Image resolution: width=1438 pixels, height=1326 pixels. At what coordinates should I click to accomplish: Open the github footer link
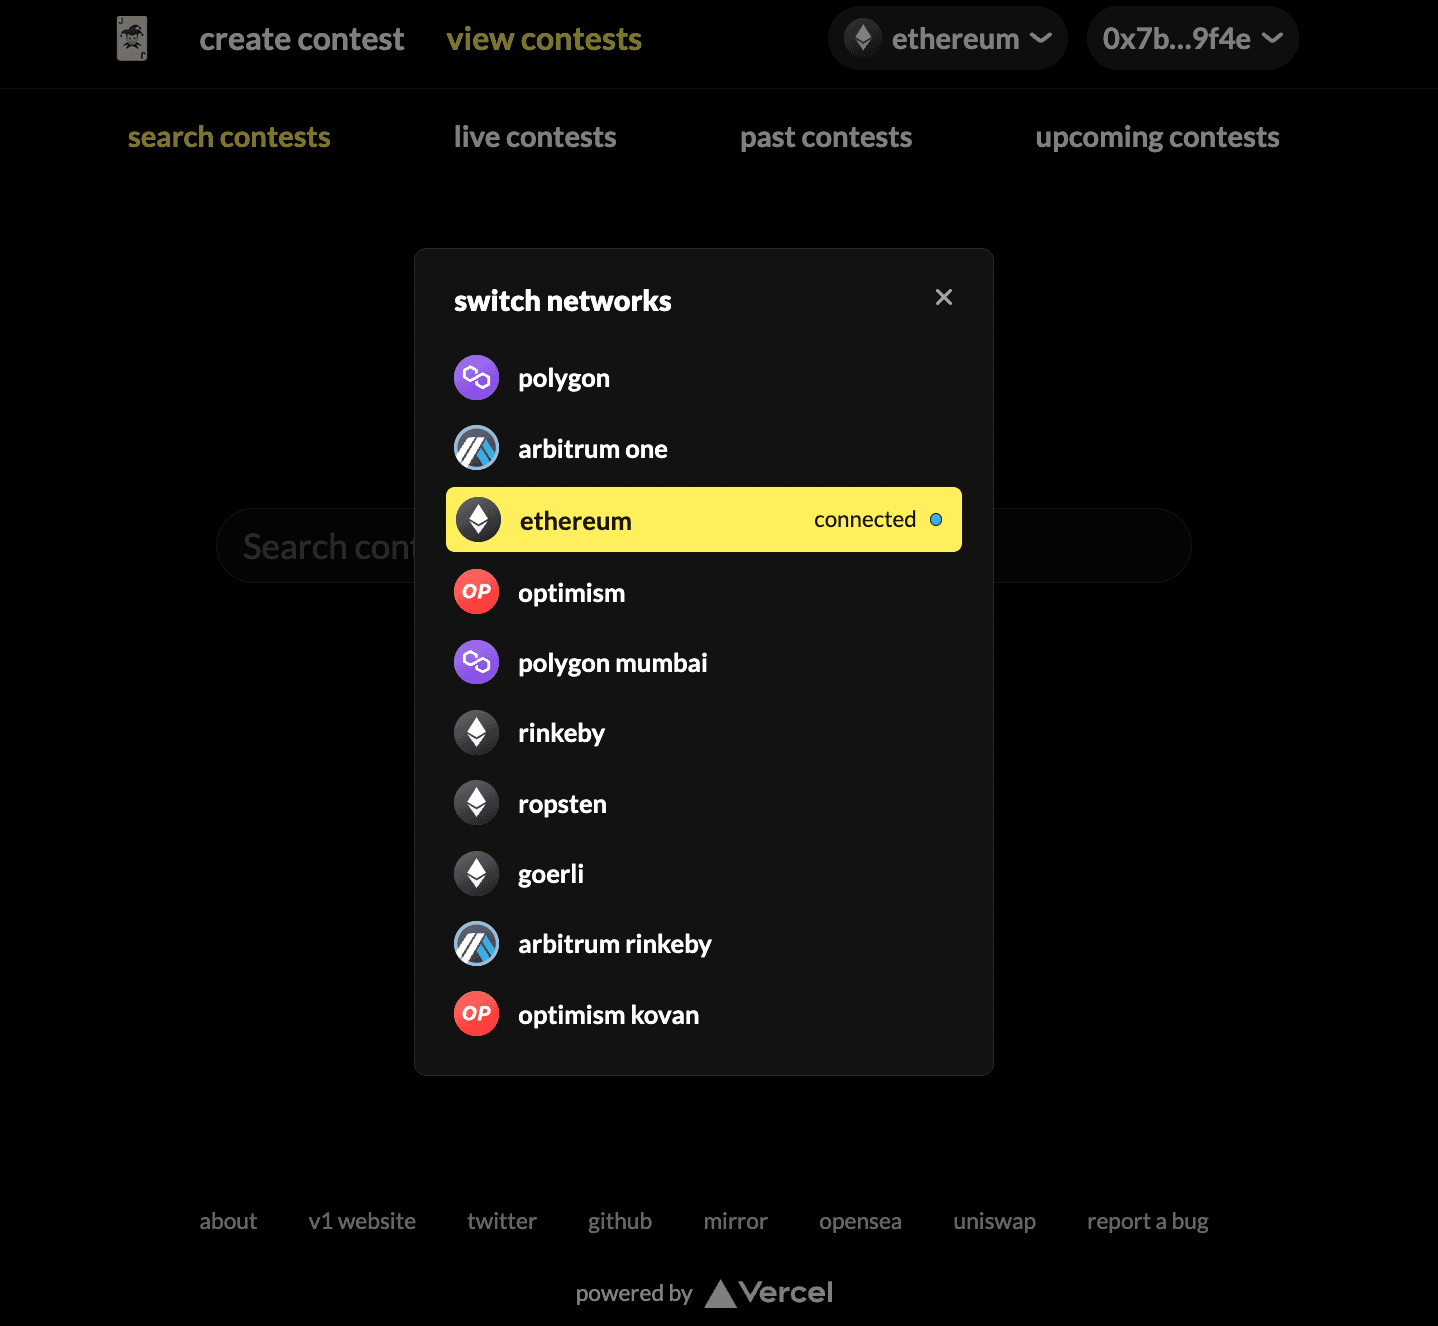620,1221
